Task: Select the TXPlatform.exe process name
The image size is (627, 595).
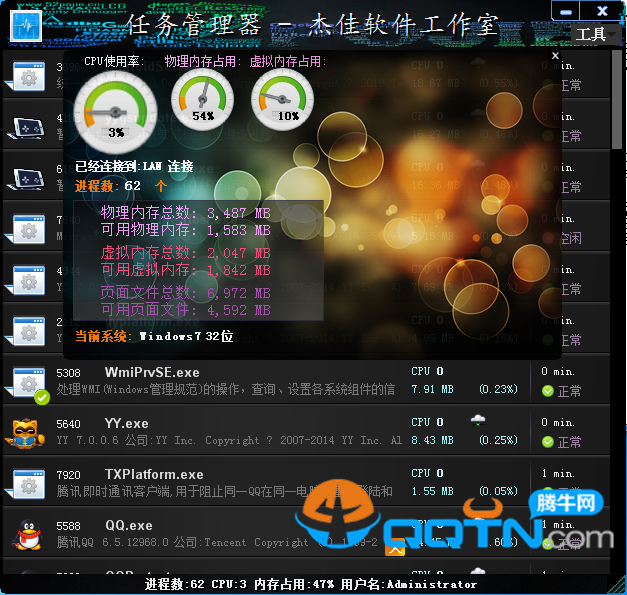Action: pos(153,474)
